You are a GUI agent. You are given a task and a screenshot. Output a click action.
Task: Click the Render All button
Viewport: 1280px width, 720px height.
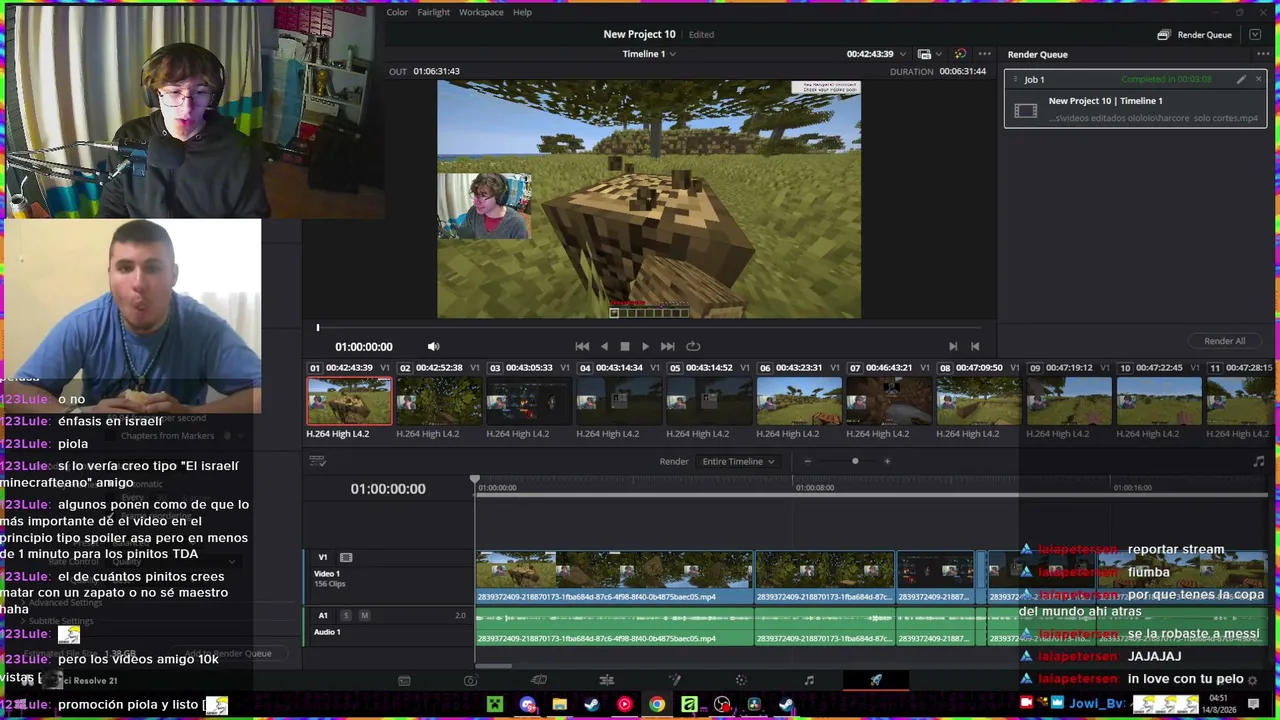click(1224, 341)
